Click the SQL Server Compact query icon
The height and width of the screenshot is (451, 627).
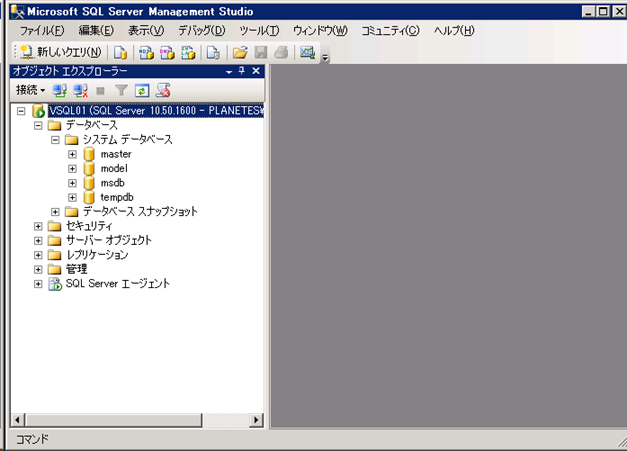(213, 52)
